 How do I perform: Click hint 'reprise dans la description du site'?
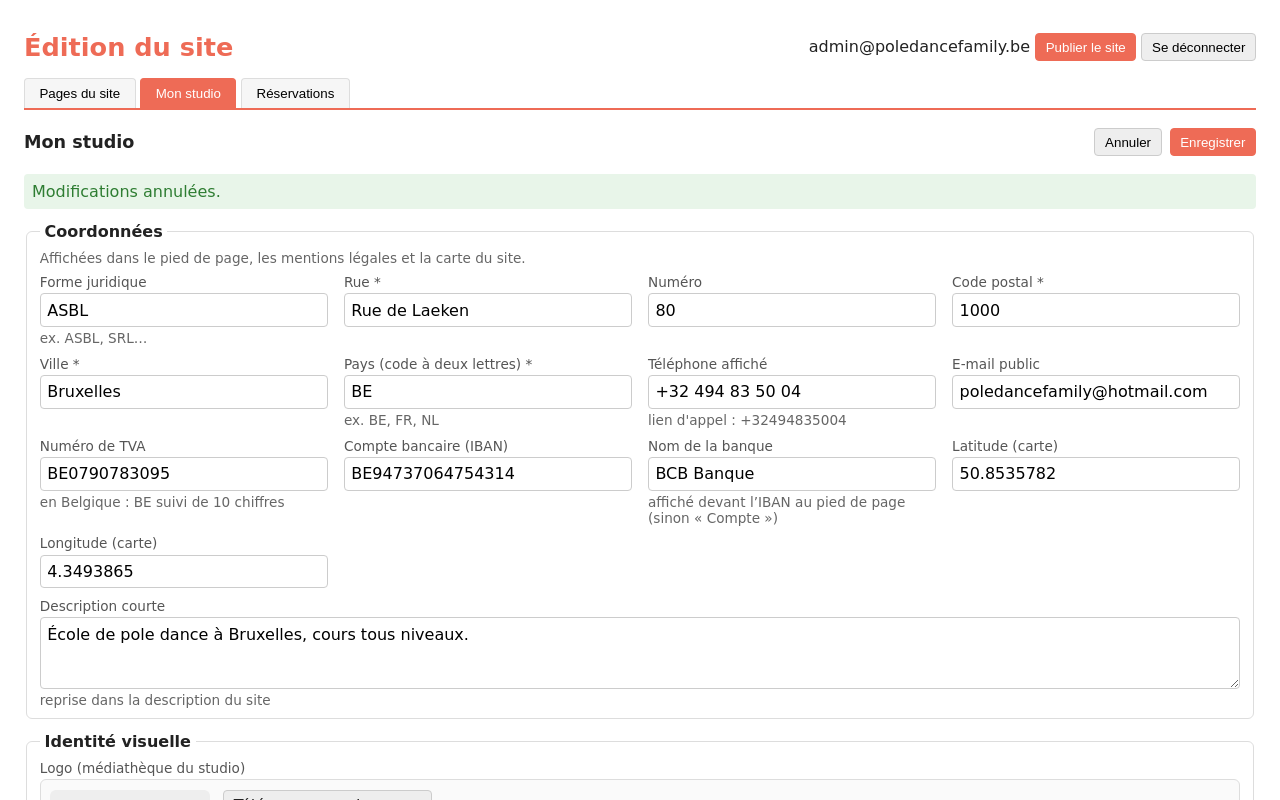pyautogui.click(x=155, y=700)
